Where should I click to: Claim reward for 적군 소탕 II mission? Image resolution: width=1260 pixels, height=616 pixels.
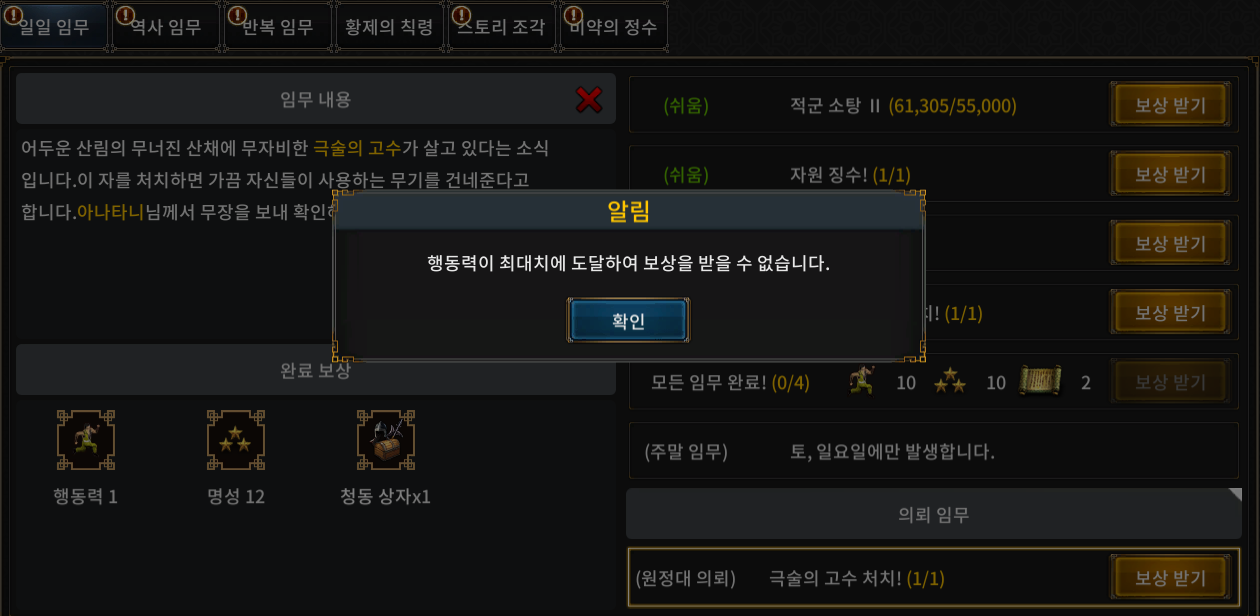pos(1170,105)
